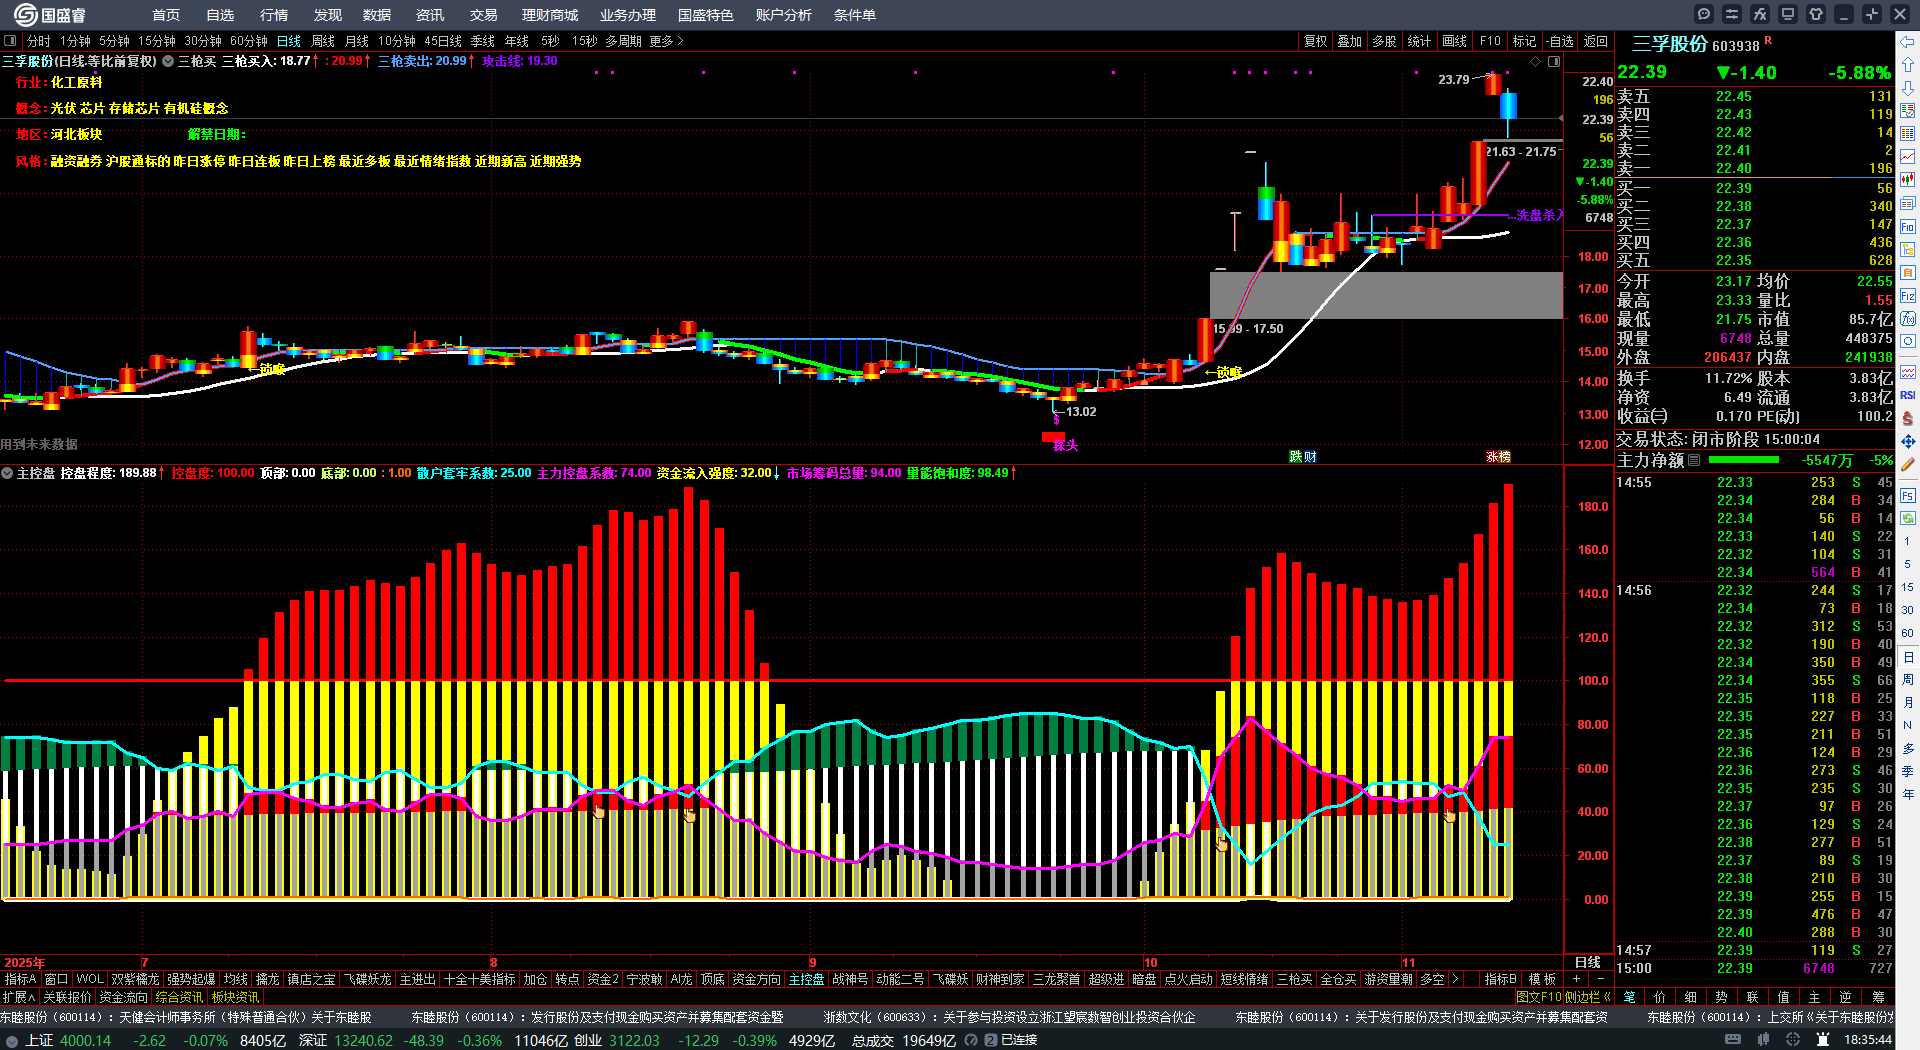The width and height of the screenshot is (1920, 1050).
Task: Click the keyboard icon in status bar
Action: pos(1733,1040)
